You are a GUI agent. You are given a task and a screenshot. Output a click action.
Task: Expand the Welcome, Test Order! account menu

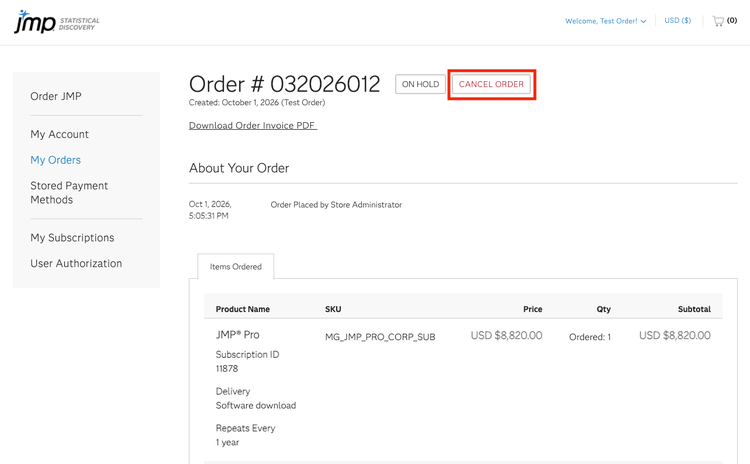pyautogui.click(x=606, y=21)
